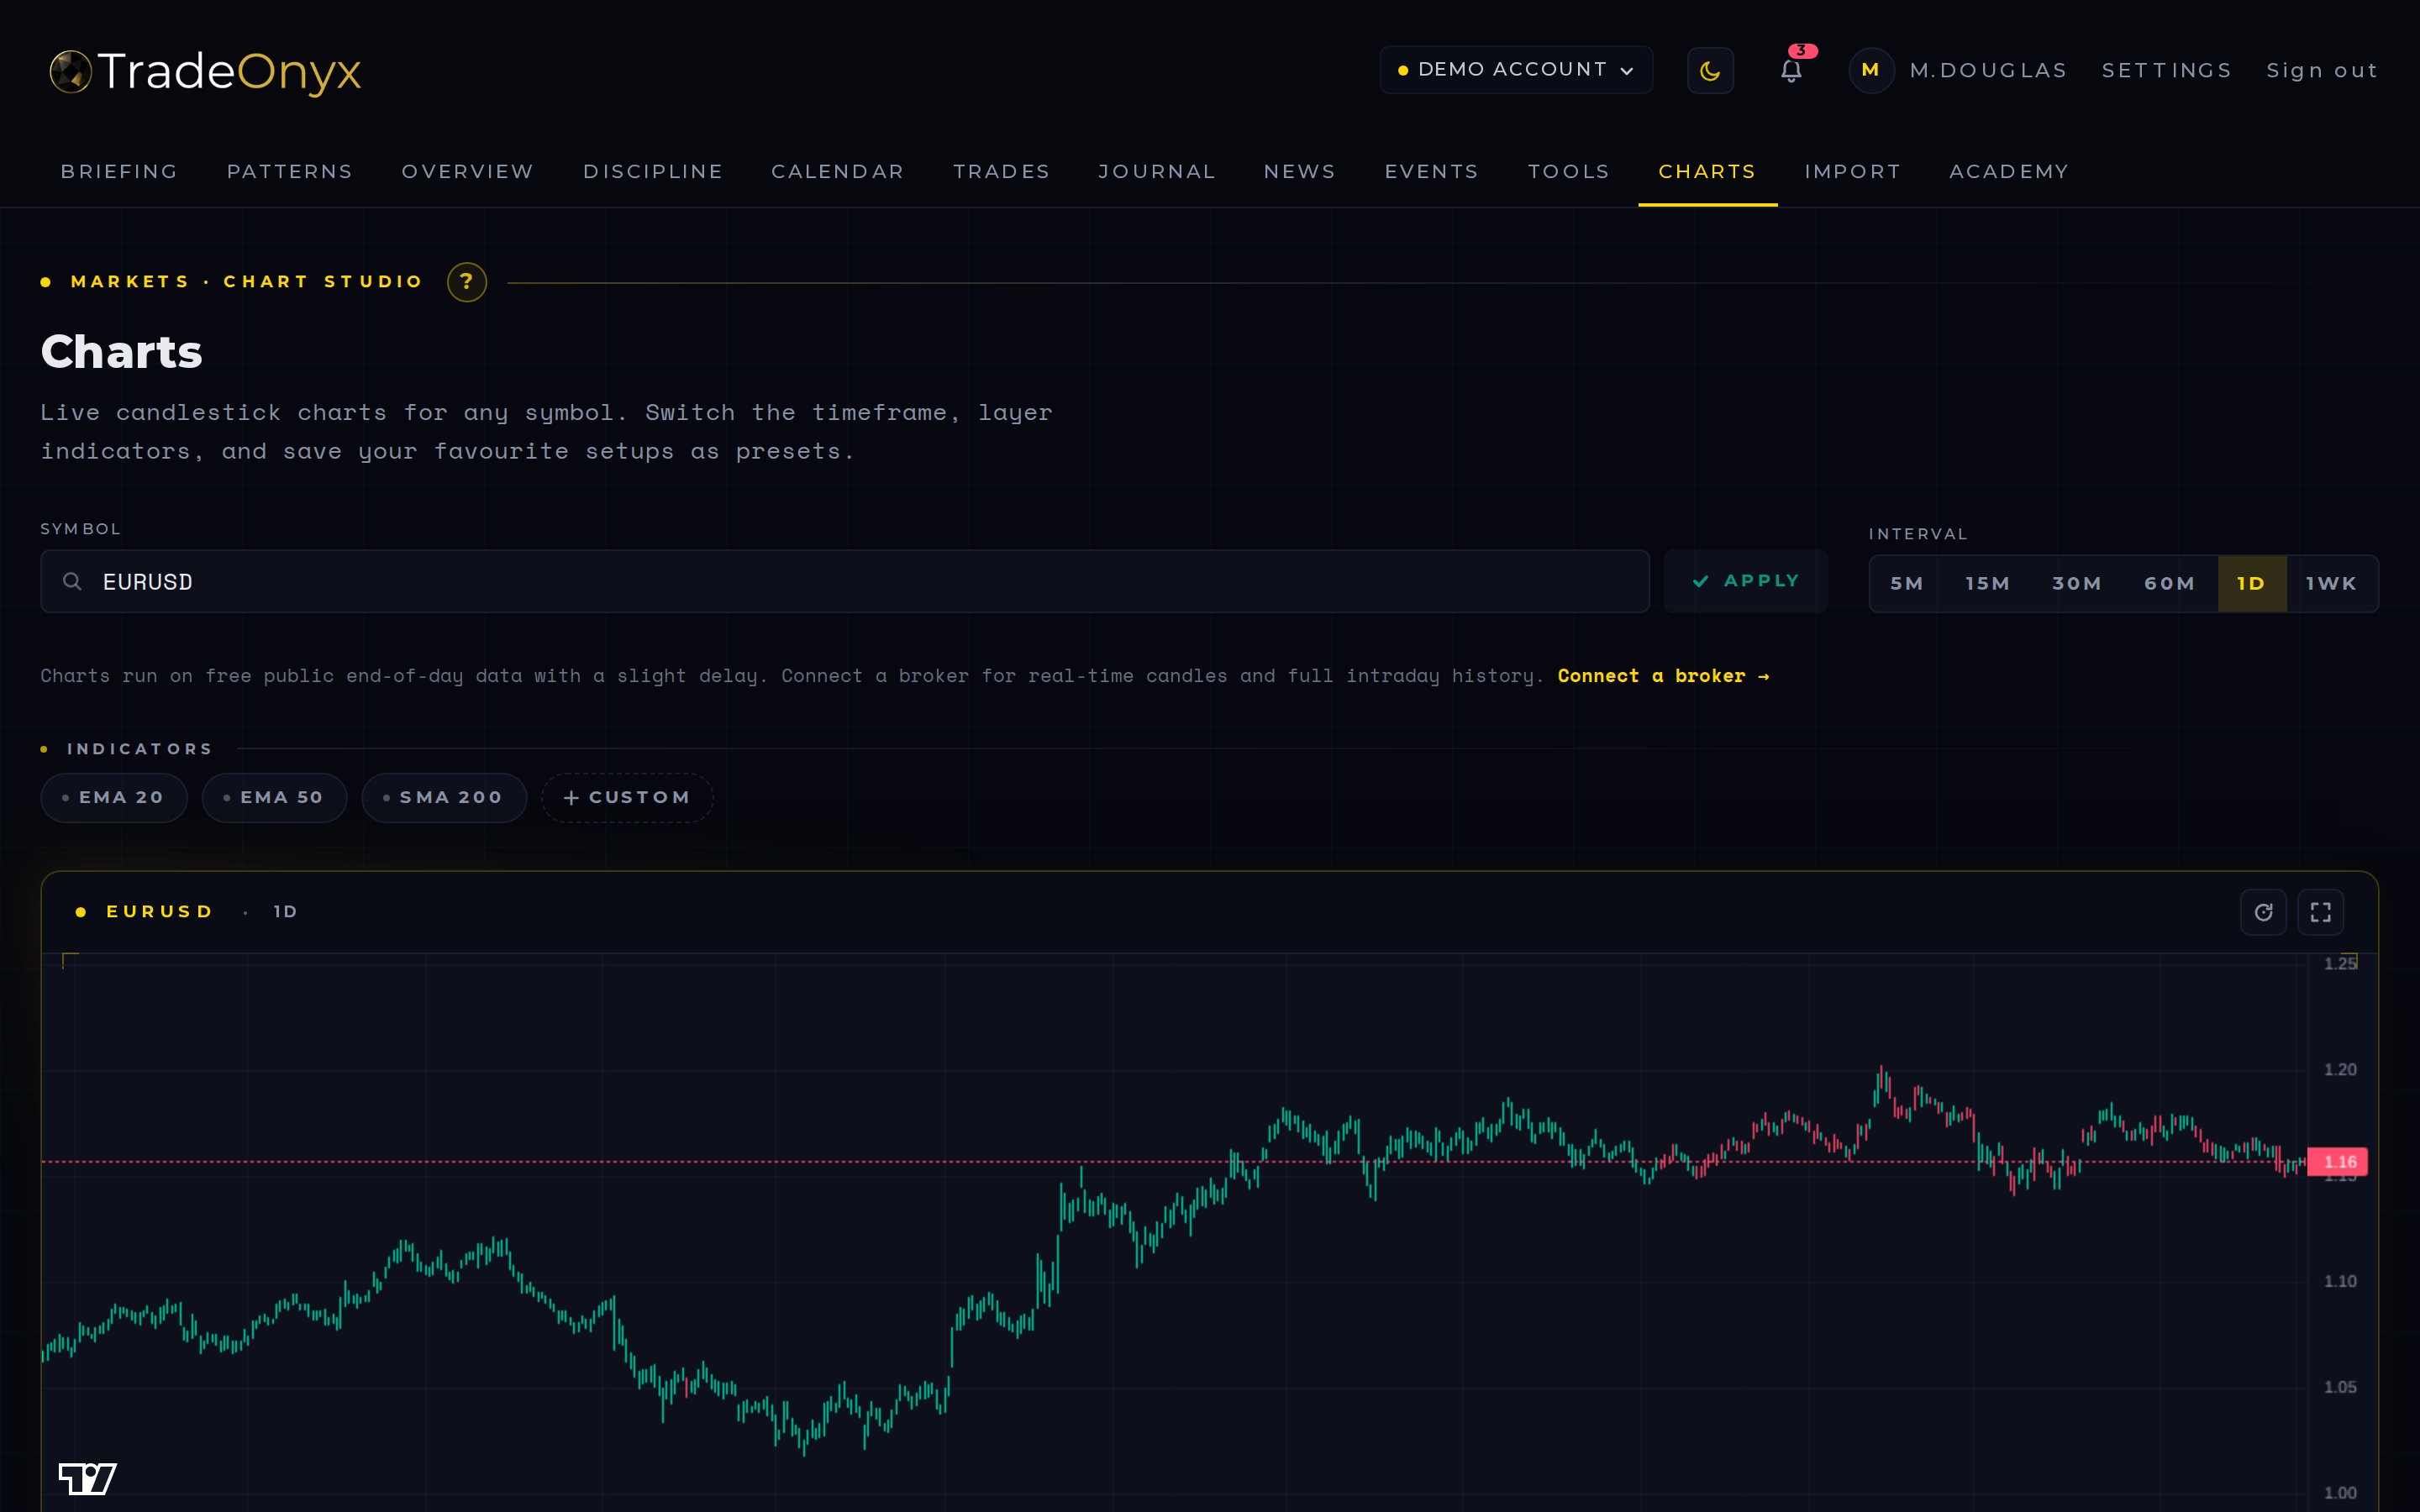Viewport: 2420px width, 1512px height.
Task: Toggle the SMA 200 indicator
Action: coord(444,798)
